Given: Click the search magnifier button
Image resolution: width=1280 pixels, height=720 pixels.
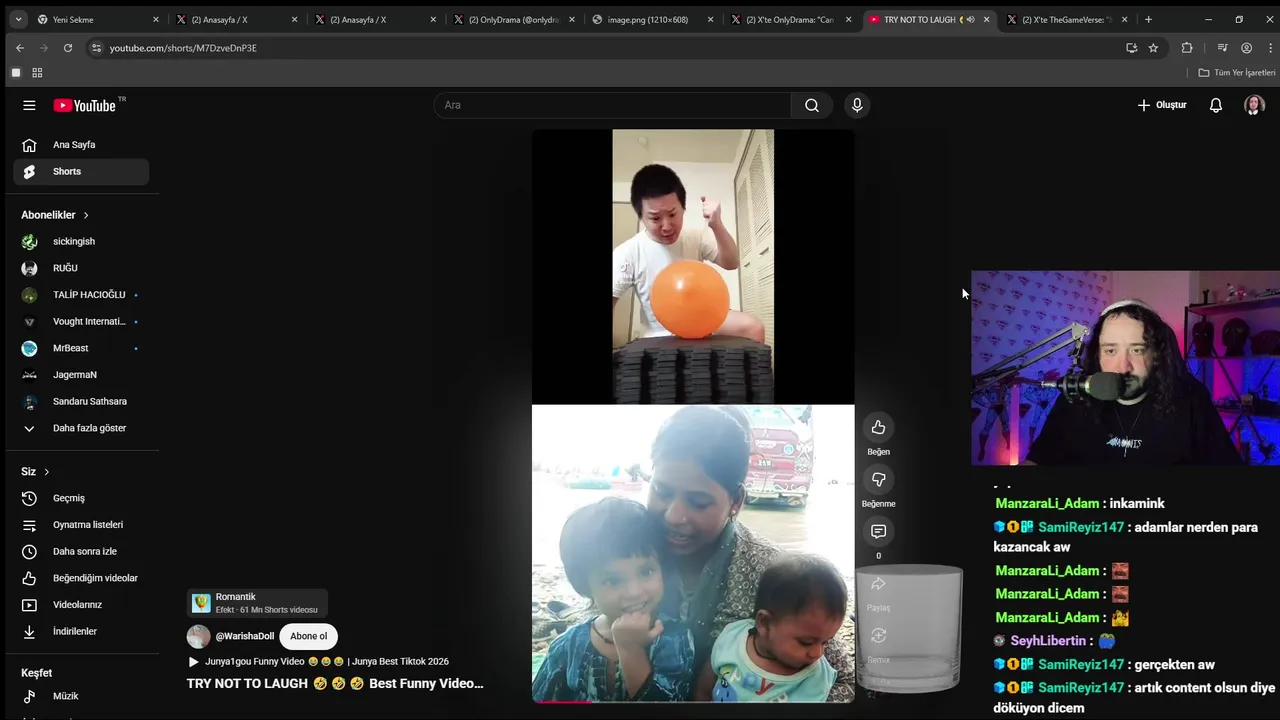Looking at the screenshot, I should point(812,105).
